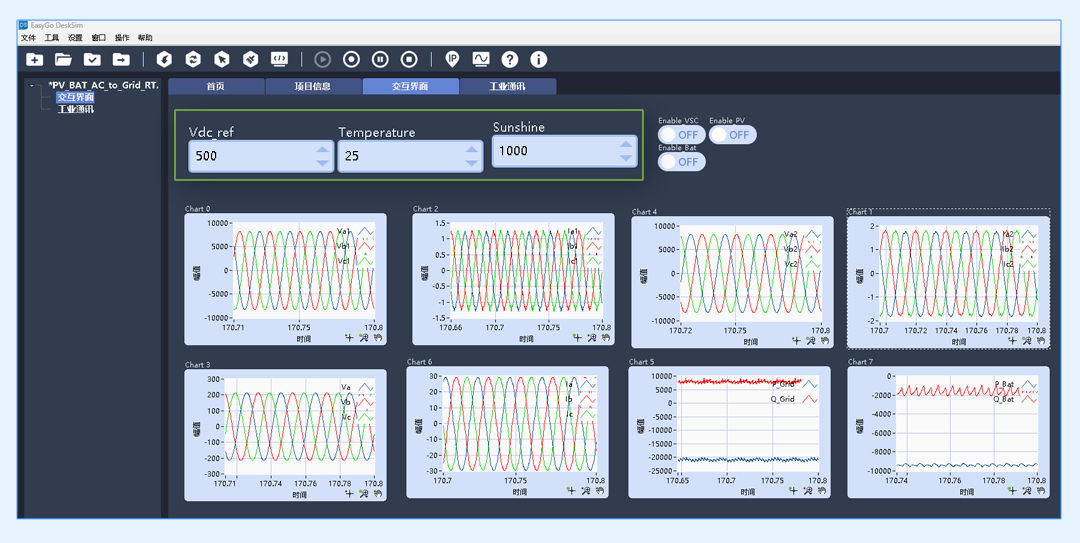Screen dimensions: 1080x543
Task: Select the pan hand tool on Chart 0
Action: click(x=377, y=338)
